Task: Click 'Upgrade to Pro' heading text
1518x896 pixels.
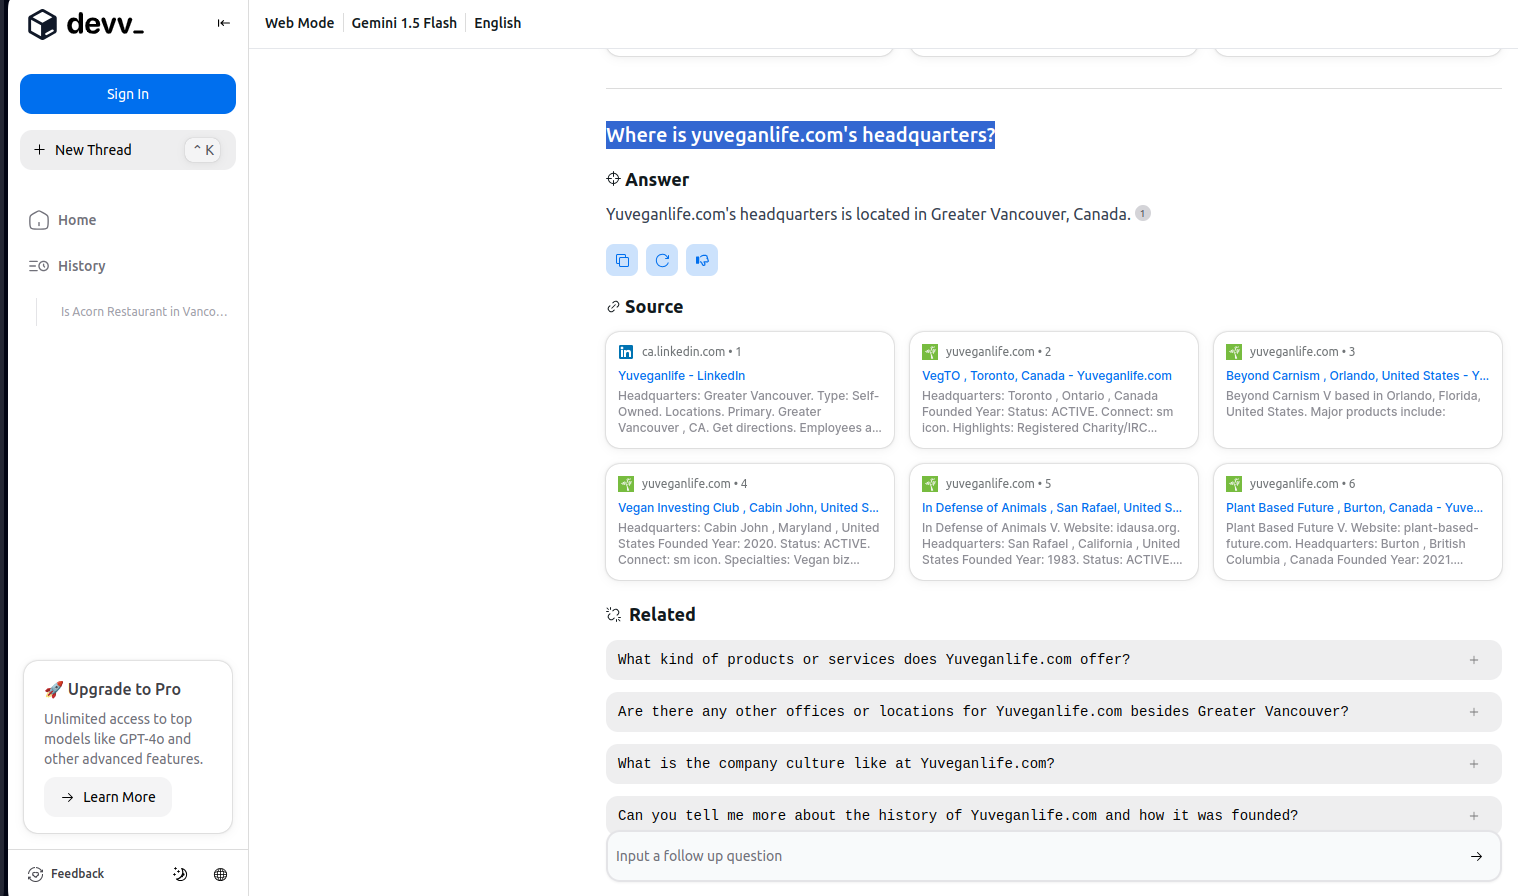Action: [124, 689]
